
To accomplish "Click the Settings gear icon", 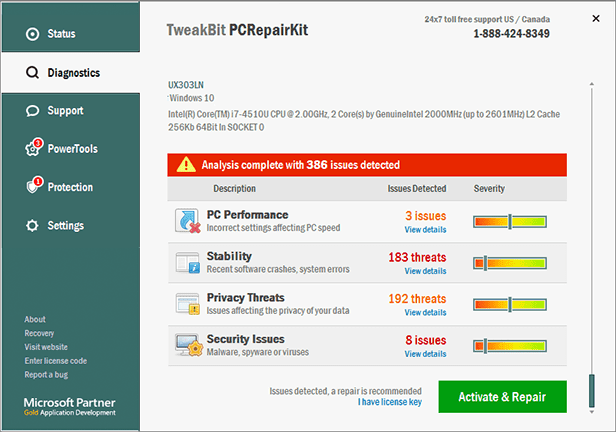I will pos(32,225).
